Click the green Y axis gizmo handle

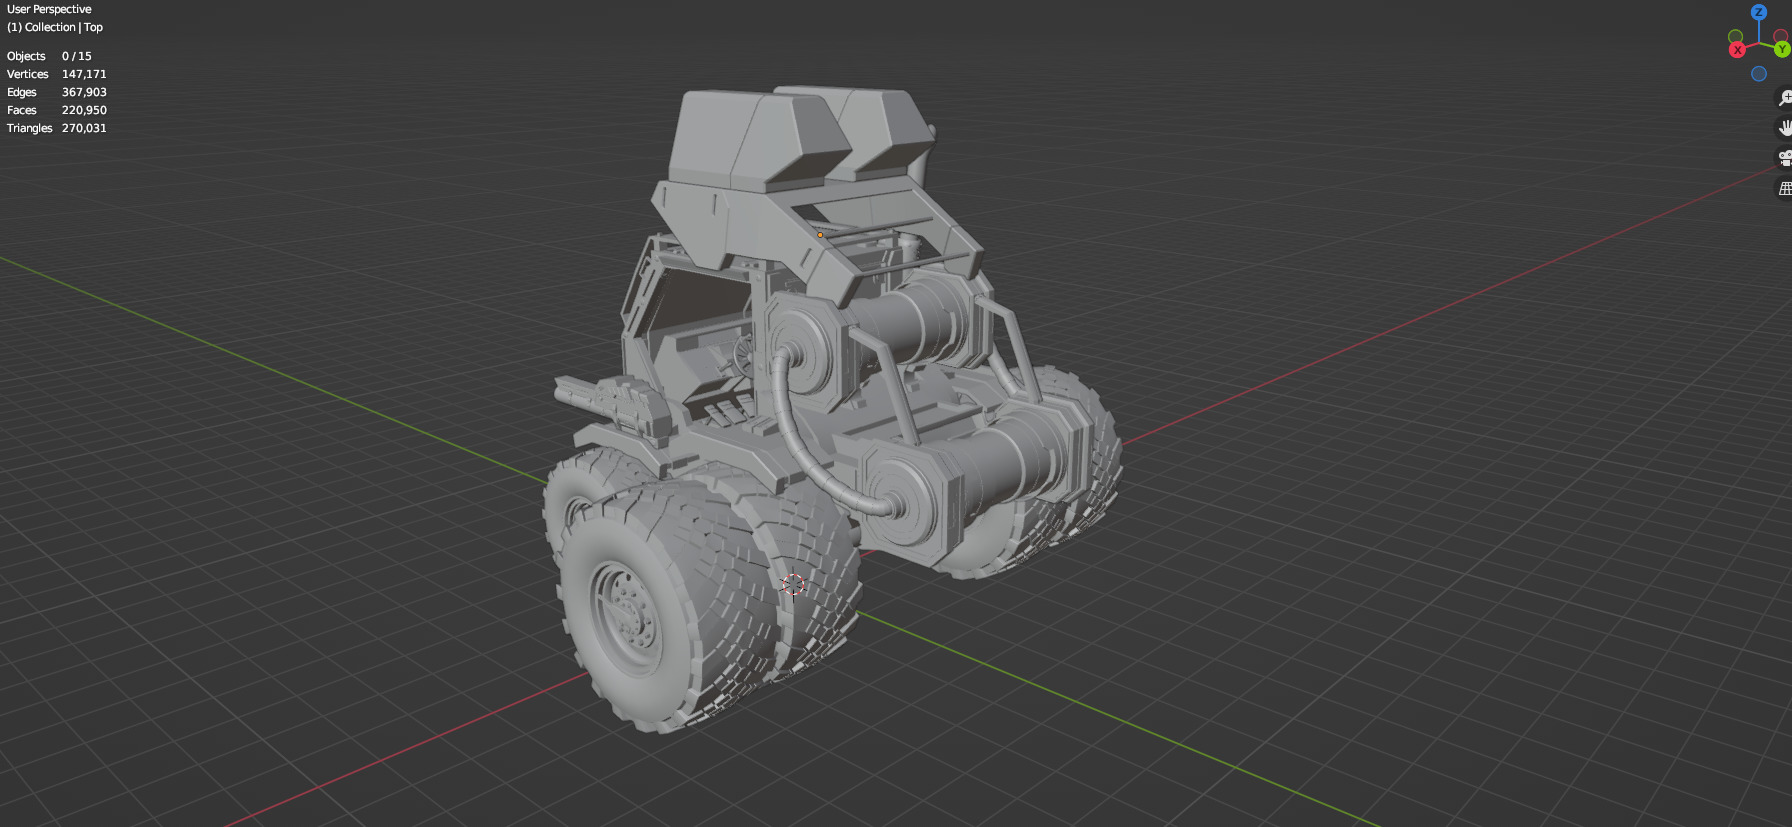pos(1782,49)
